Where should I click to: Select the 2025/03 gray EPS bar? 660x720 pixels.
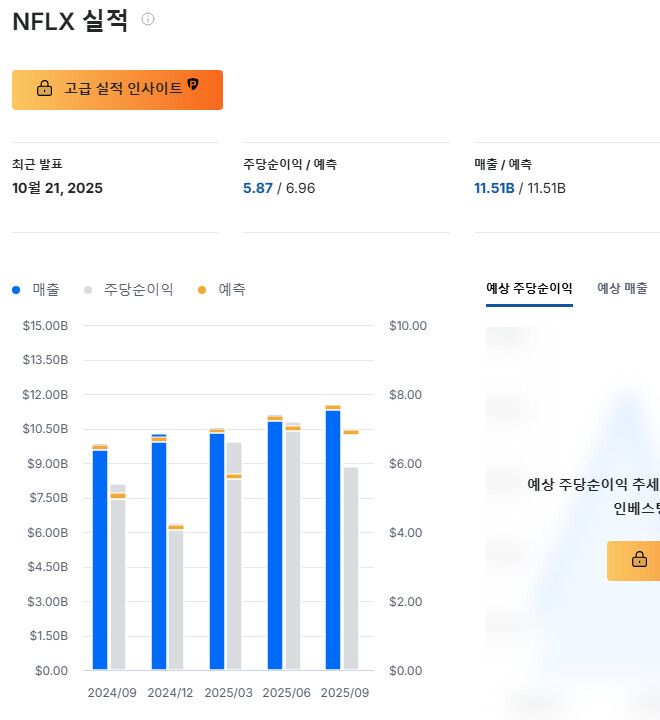(x=234, y=556)
